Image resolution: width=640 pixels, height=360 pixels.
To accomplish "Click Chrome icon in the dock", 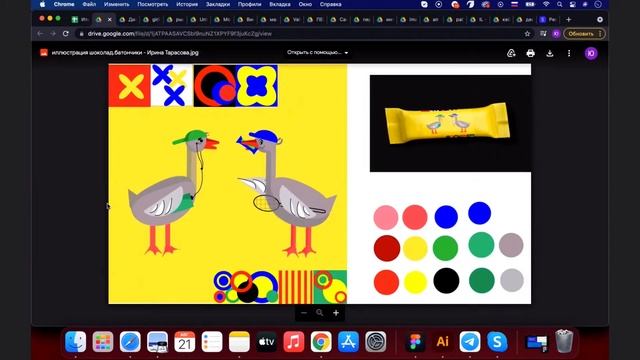I will tap(321, 341).
